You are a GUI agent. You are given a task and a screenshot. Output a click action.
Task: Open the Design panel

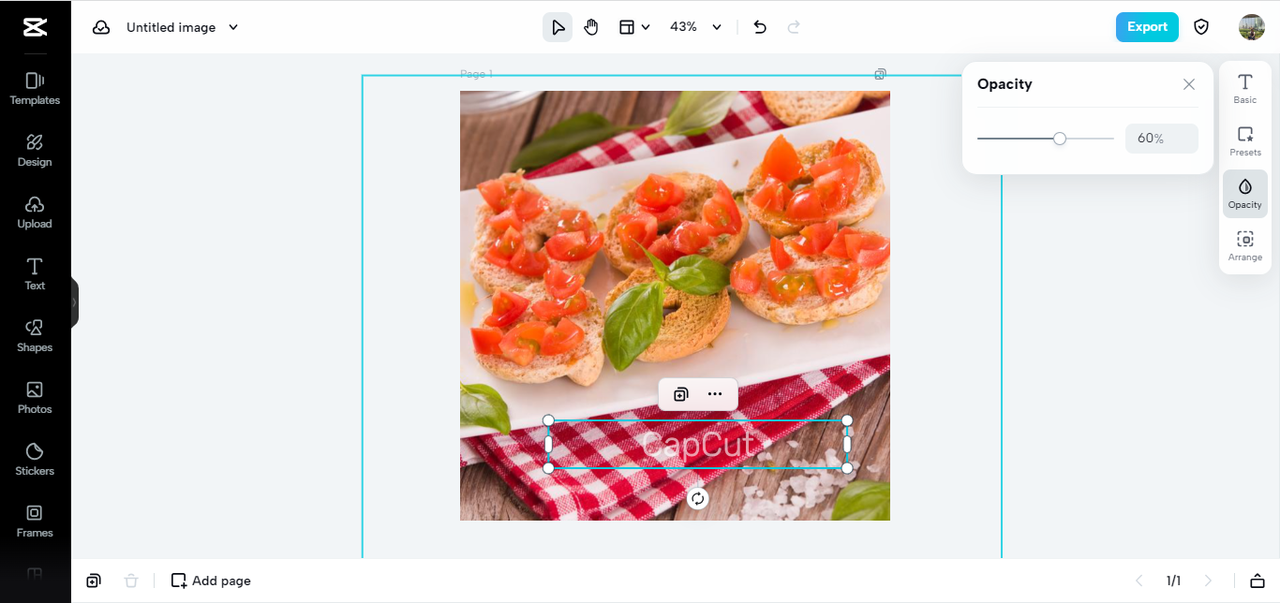[35, 150]
